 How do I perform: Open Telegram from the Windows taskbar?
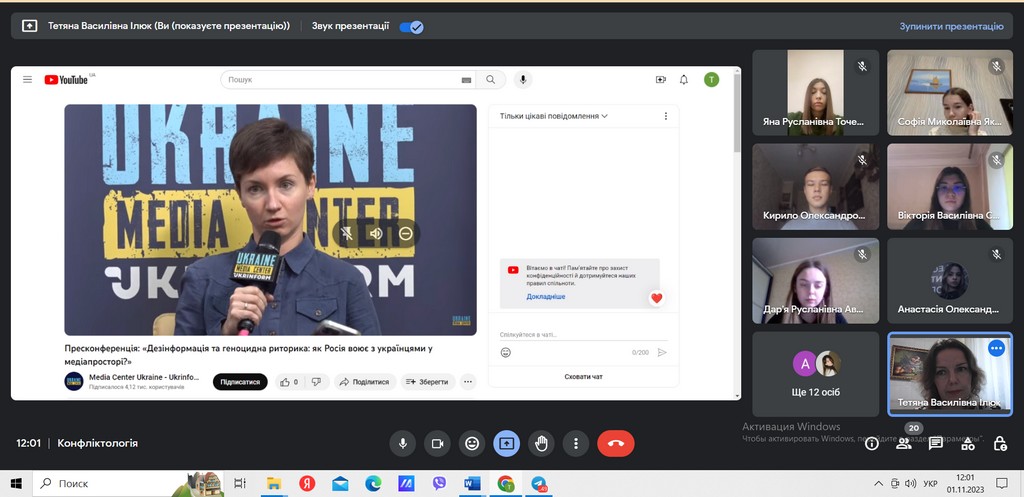point(539,484)
